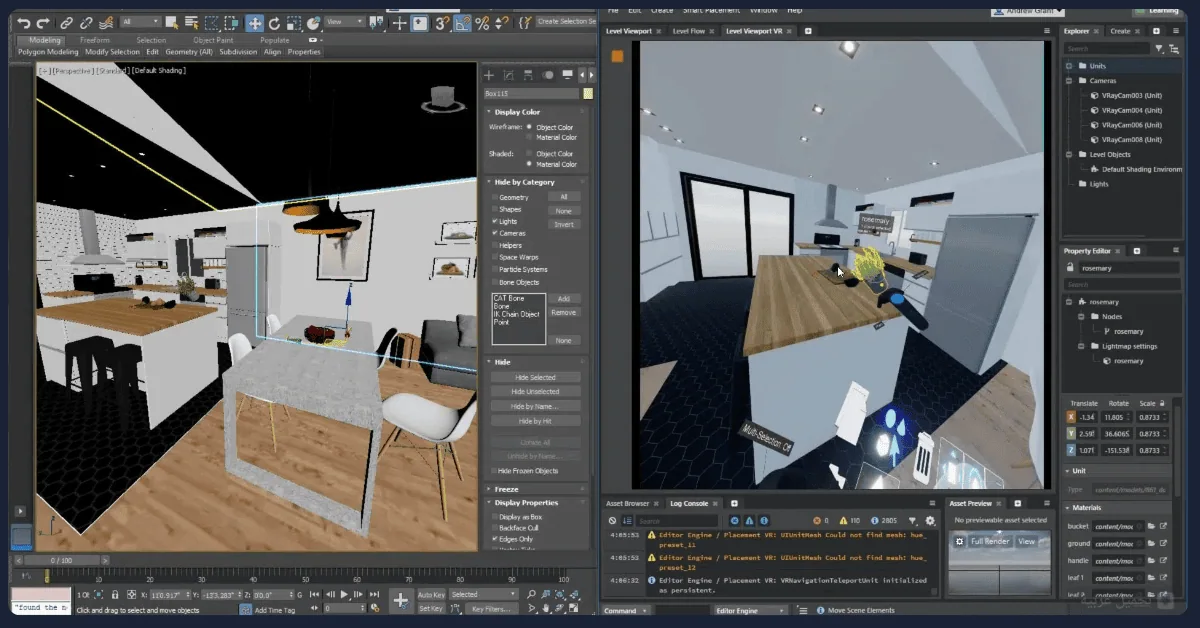Viewport: 1200px width, 628px height.
Task: Click the Auto Key button
Action: coord(431,594)
